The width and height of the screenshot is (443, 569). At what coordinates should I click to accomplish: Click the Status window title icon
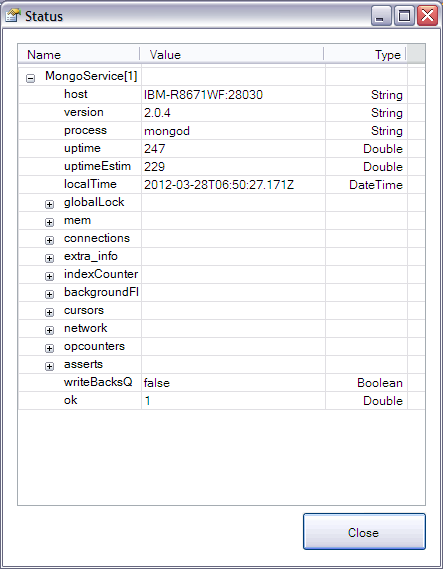coord(13,16)
